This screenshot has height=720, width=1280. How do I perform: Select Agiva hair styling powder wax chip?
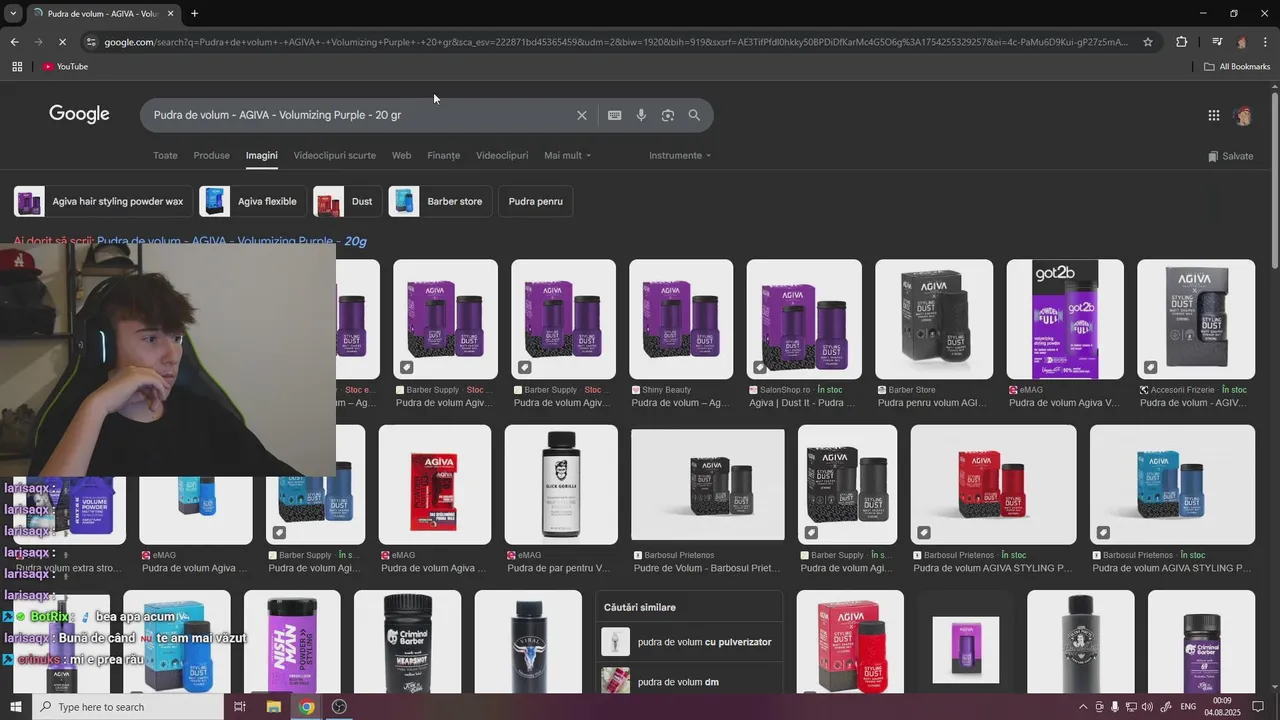102,201
